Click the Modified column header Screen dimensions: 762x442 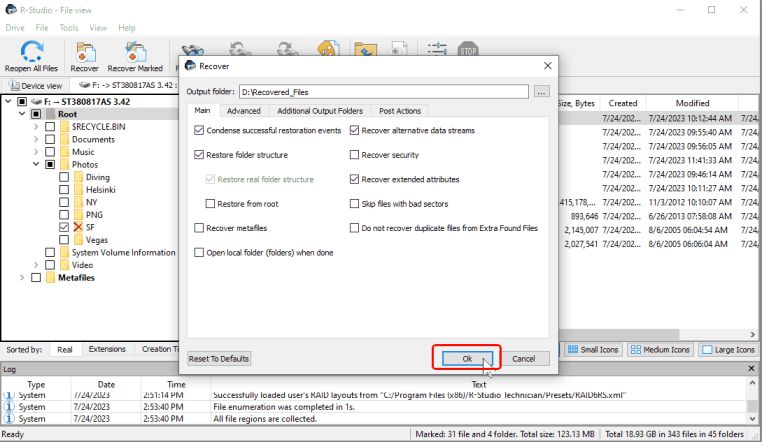[692, 103]
